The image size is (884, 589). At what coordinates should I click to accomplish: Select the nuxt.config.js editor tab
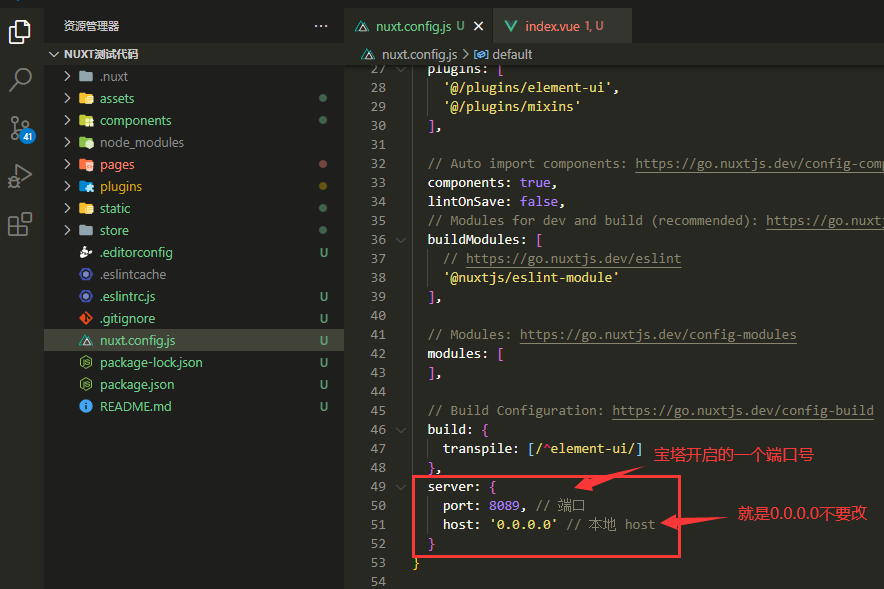coord(419,26)
